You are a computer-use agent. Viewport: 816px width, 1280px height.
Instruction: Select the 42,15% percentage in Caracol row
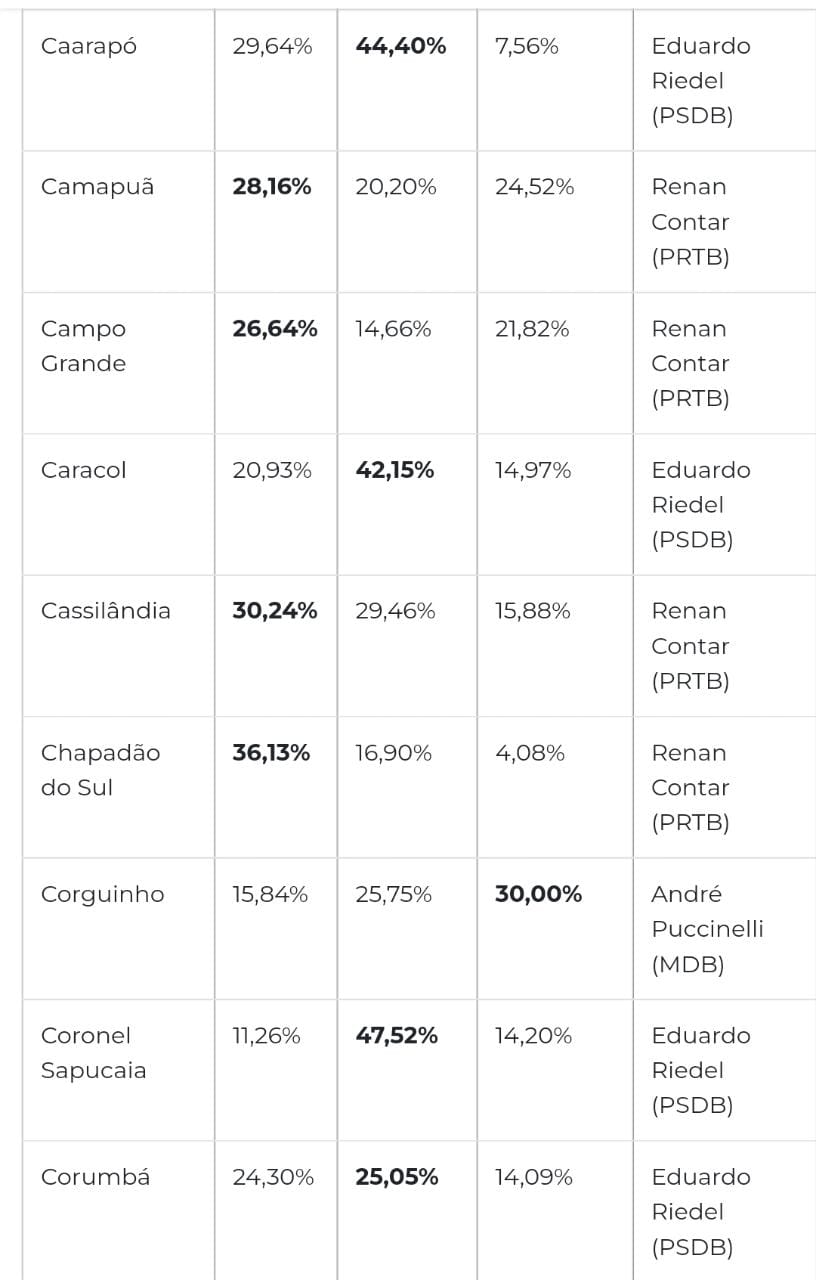click(x=395, y=470)
